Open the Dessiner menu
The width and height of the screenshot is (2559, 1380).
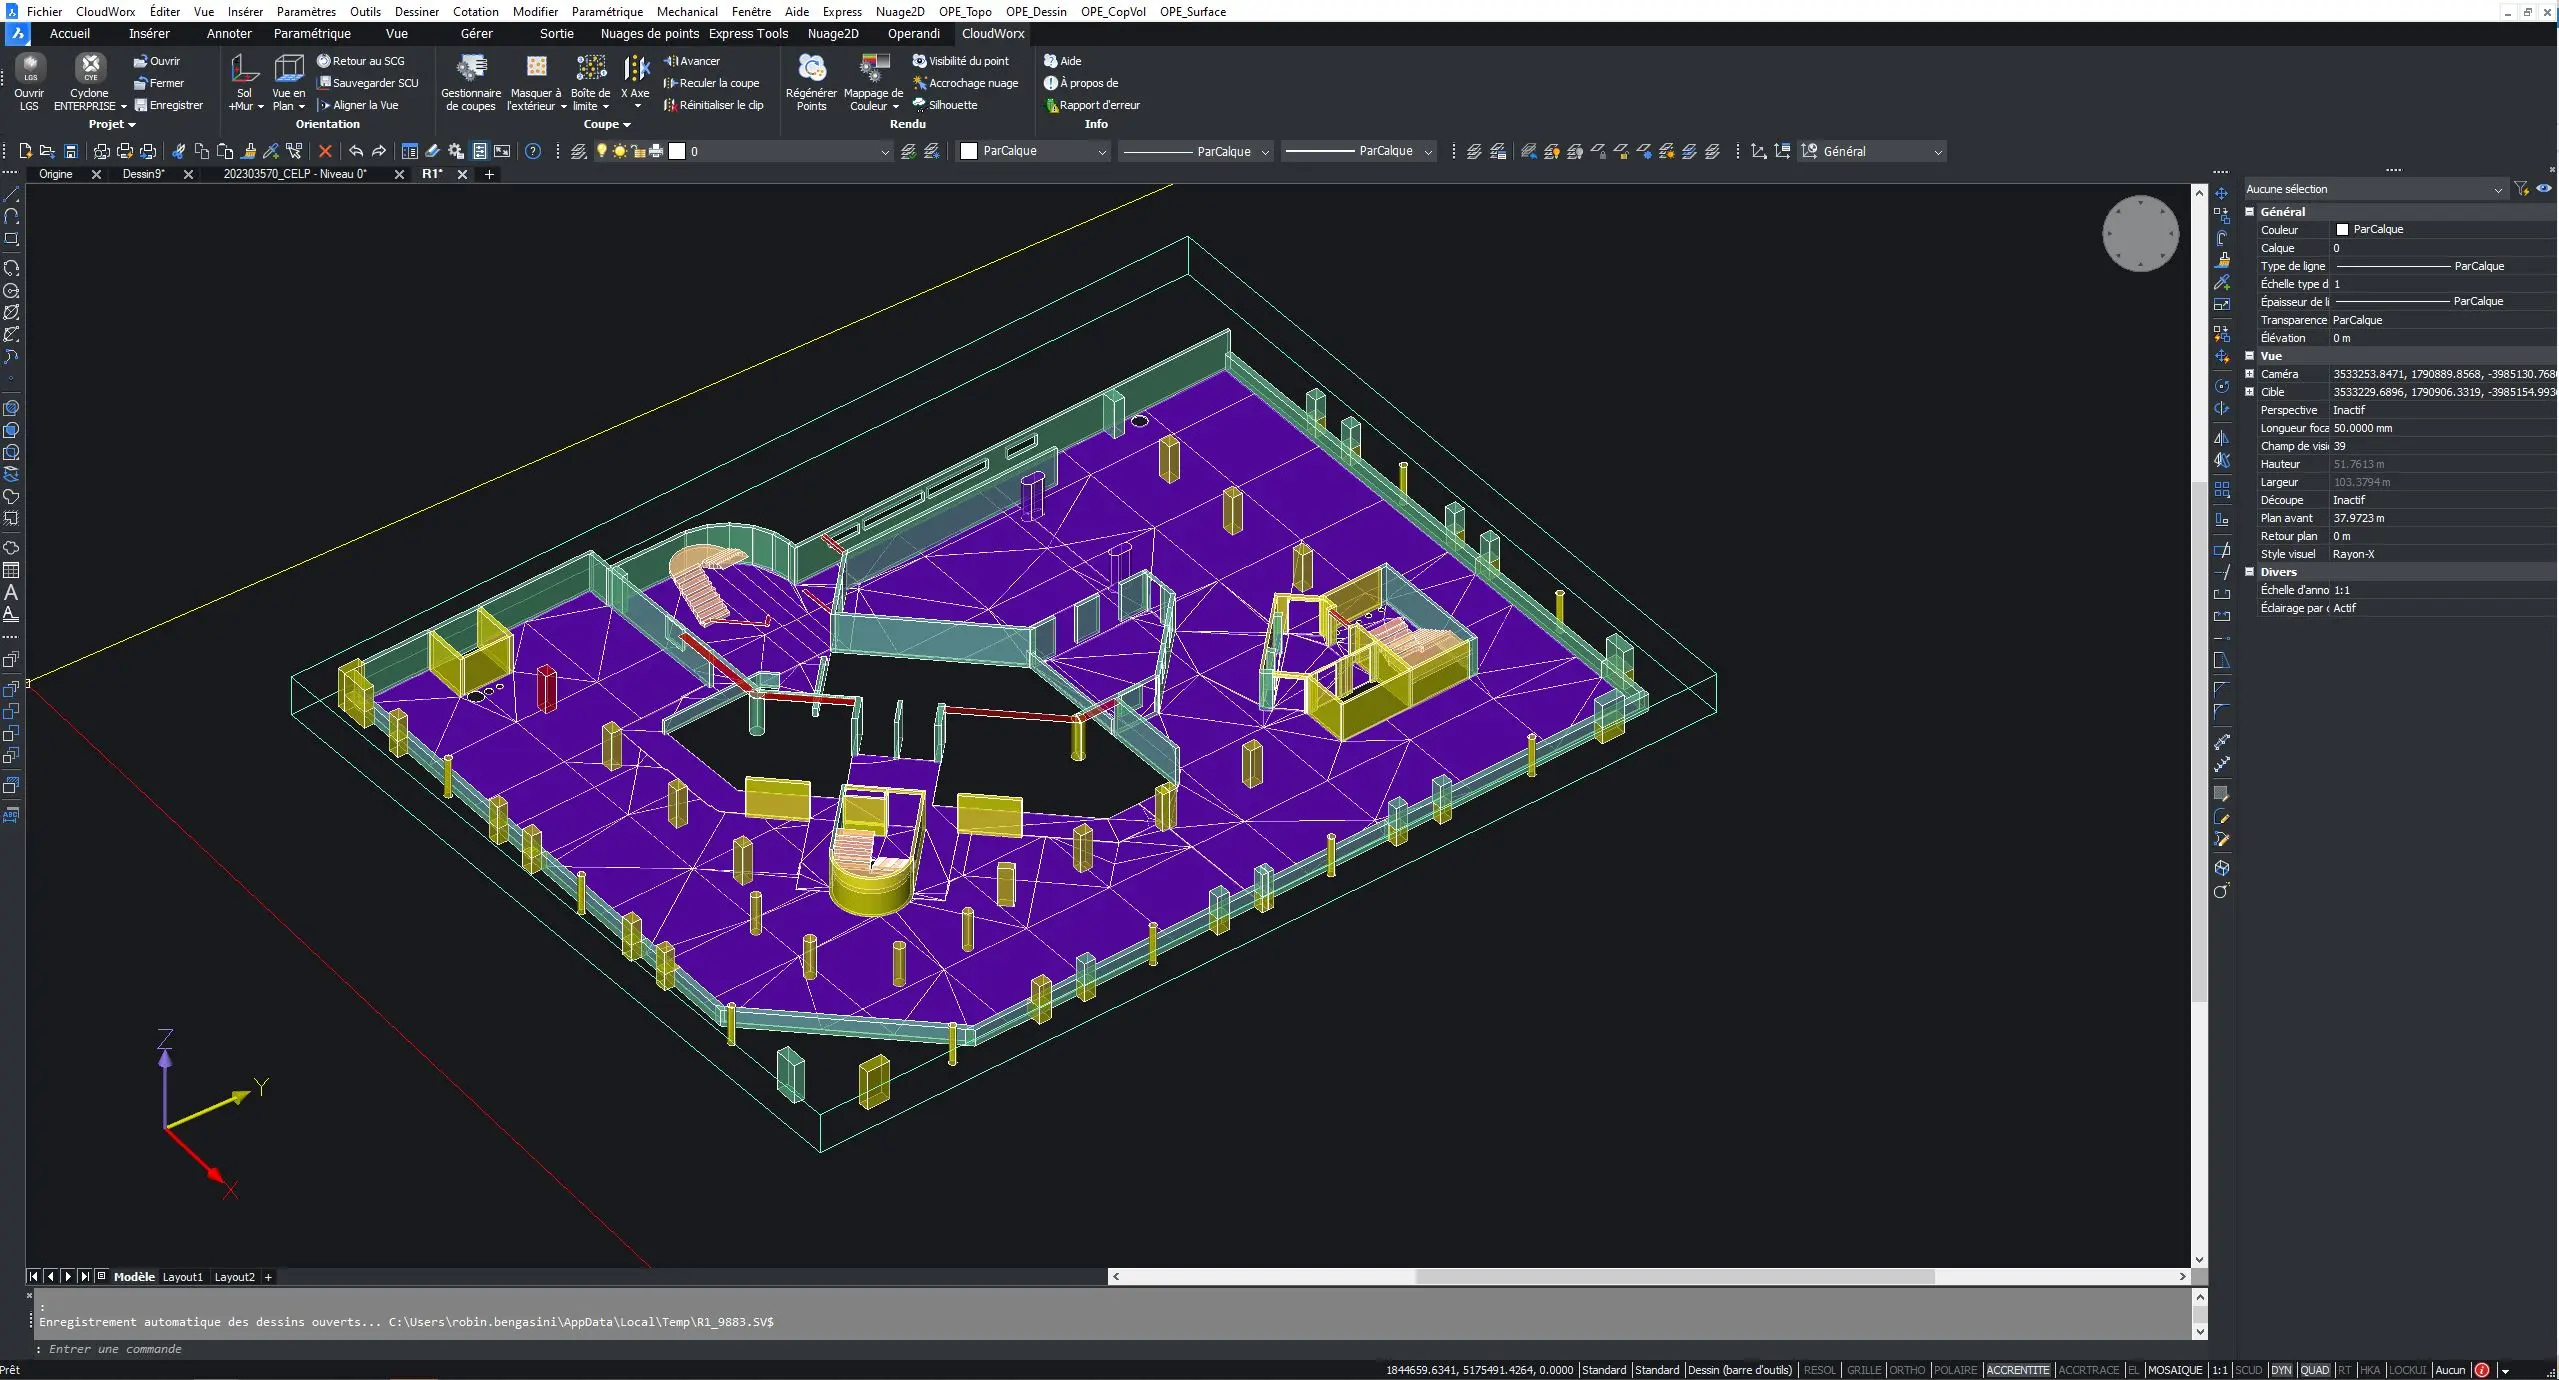point(416,11)
